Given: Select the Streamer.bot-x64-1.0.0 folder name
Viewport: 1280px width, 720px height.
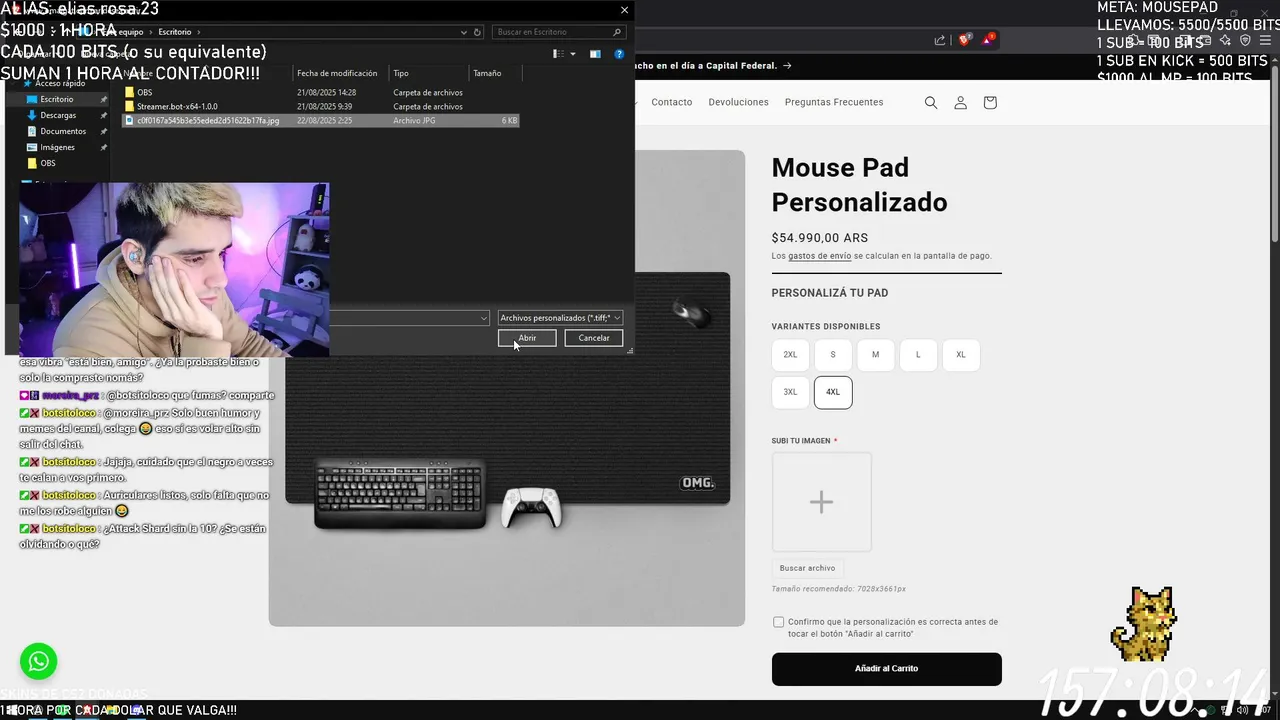Looking at the screenshot, I should coord(177,106).
